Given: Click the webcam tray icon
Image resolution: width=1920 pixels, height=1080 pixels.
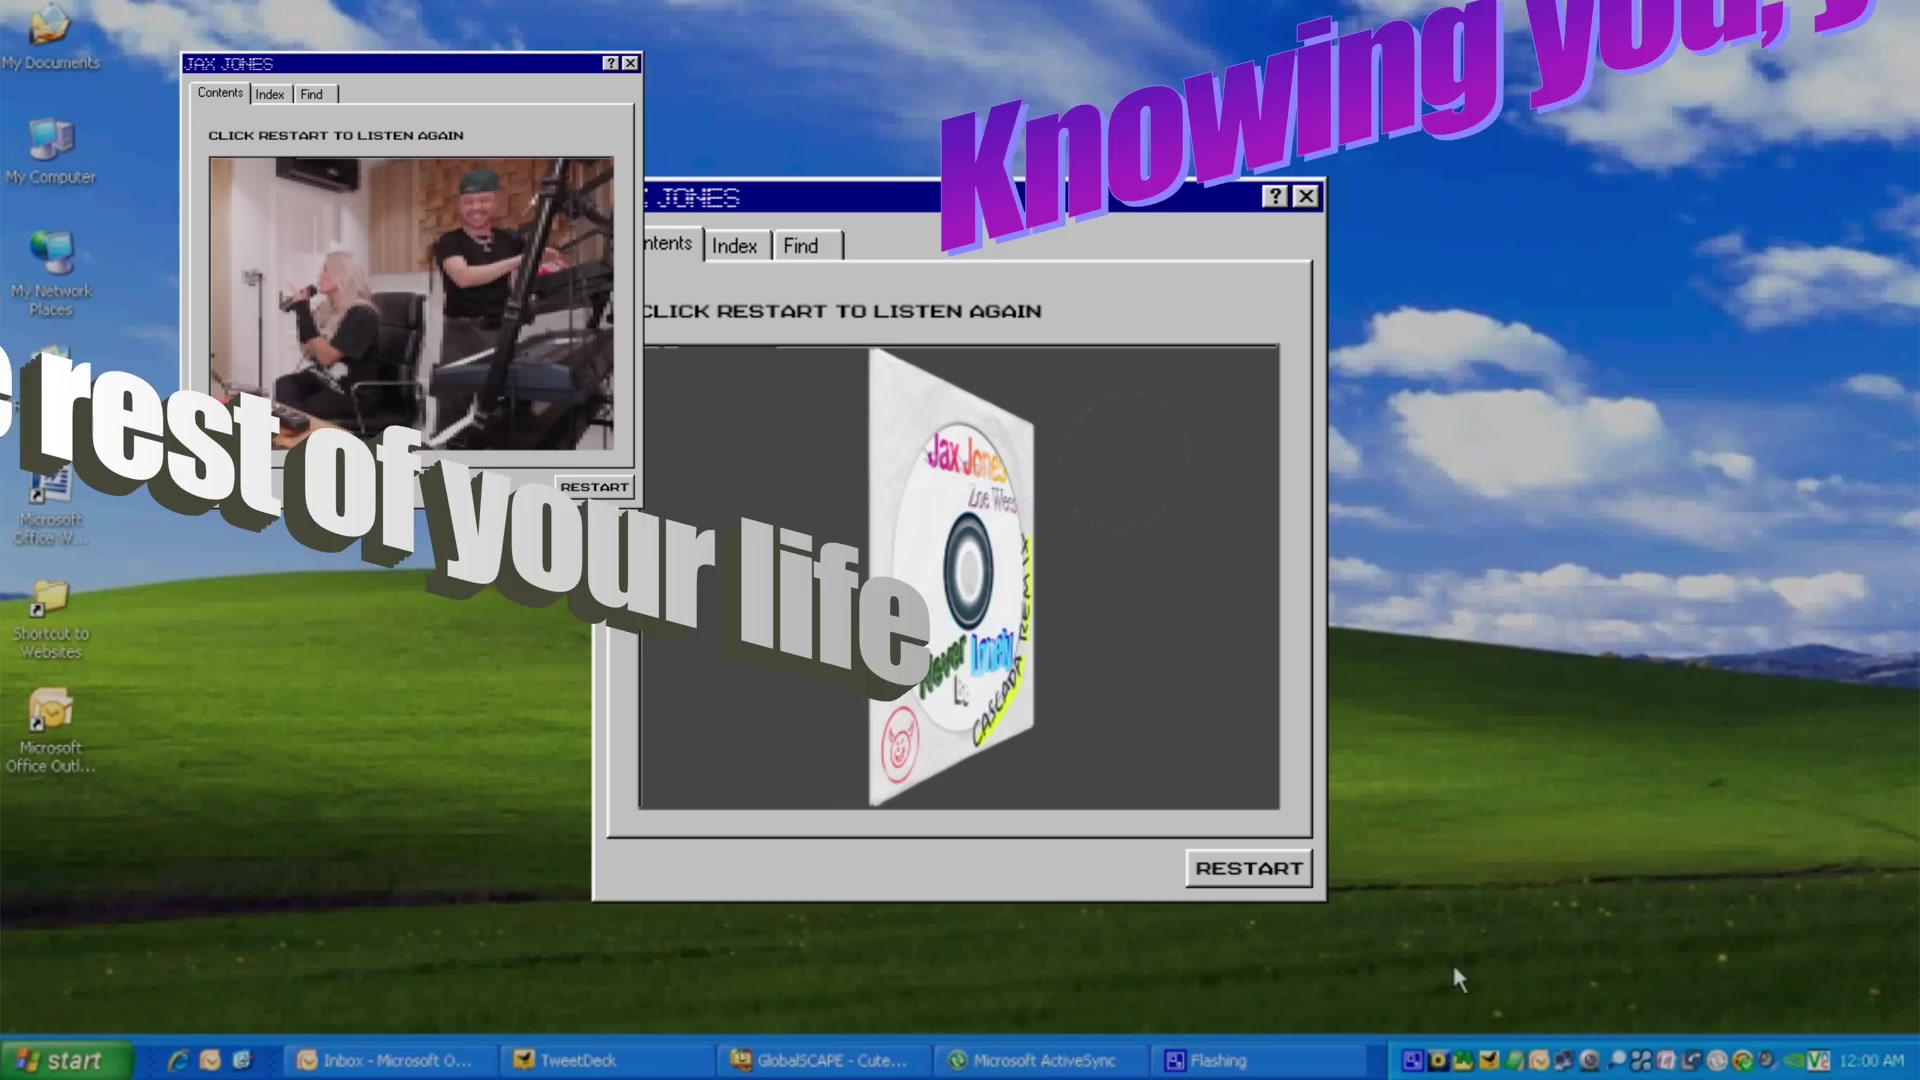Looking at the screenshot, I should (x=1589, y=1060).
